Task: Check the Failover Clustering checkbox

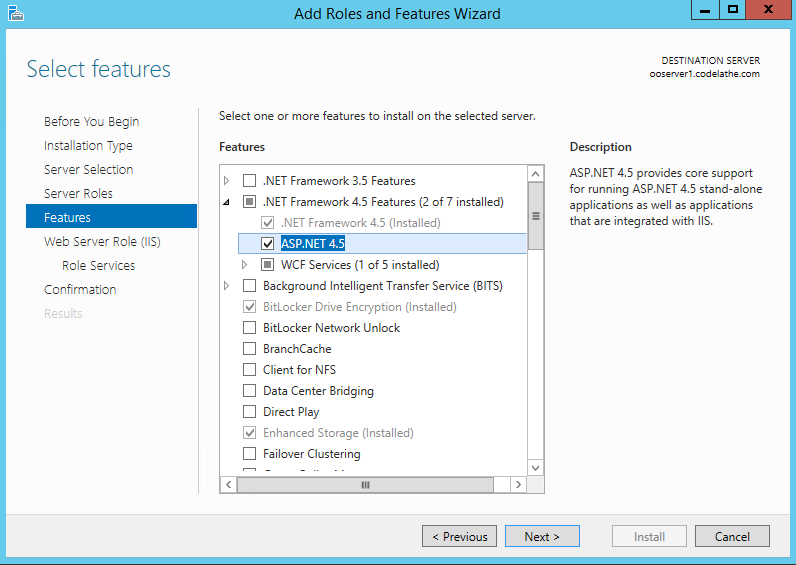Action: tap(249, 454)
